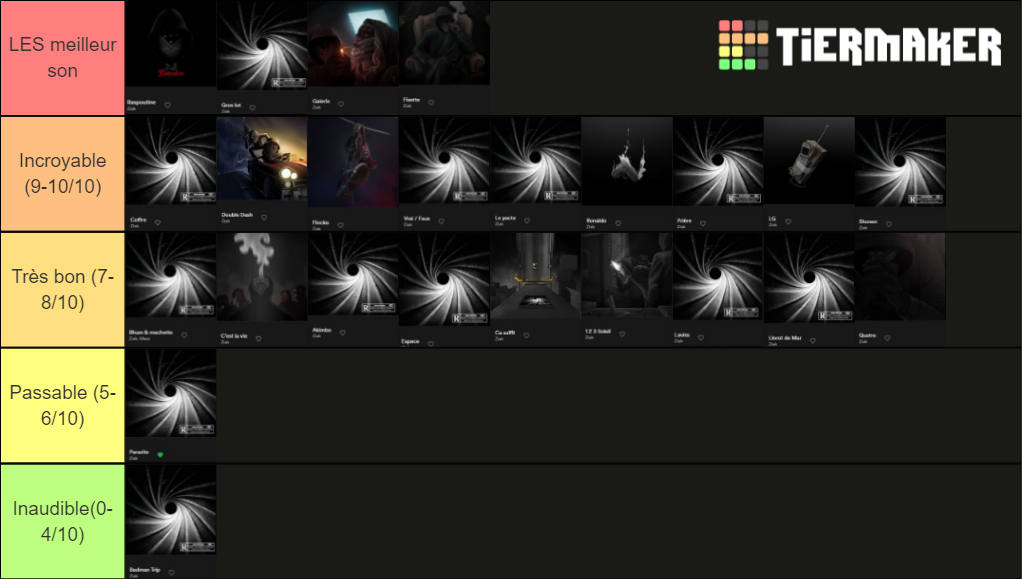Select the C'est la vie smoke cover
The image size is (1022, 579).
(x=262, y=278)
